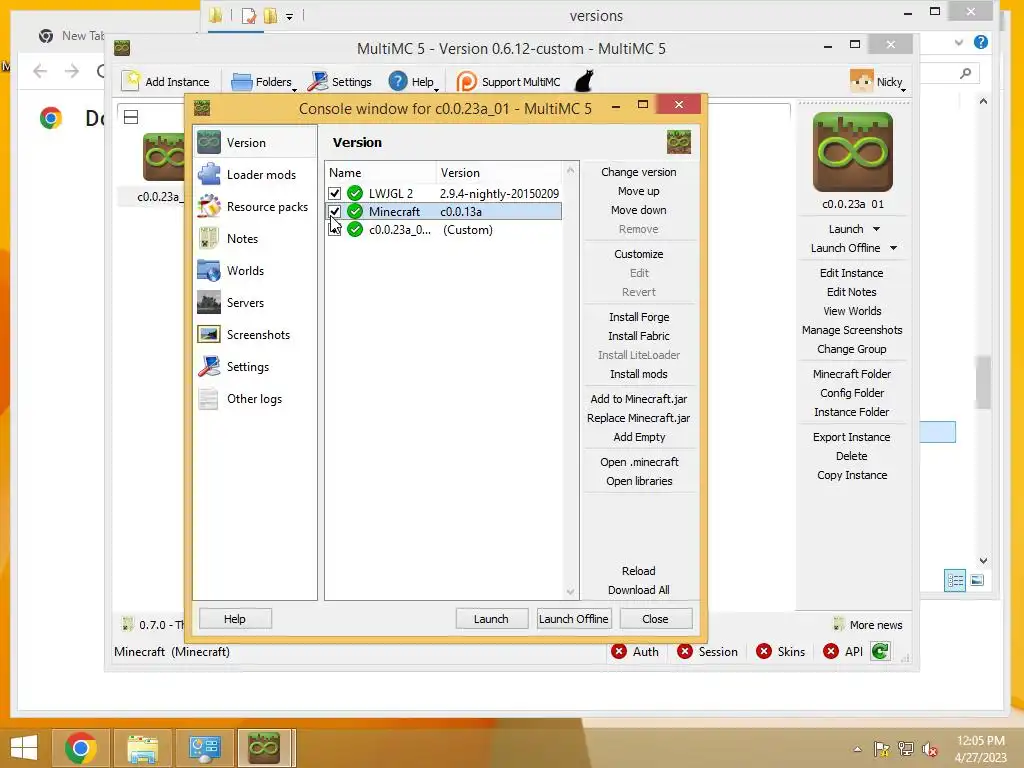
Task: Click the Name column header
Action: [x=381, y=172]
